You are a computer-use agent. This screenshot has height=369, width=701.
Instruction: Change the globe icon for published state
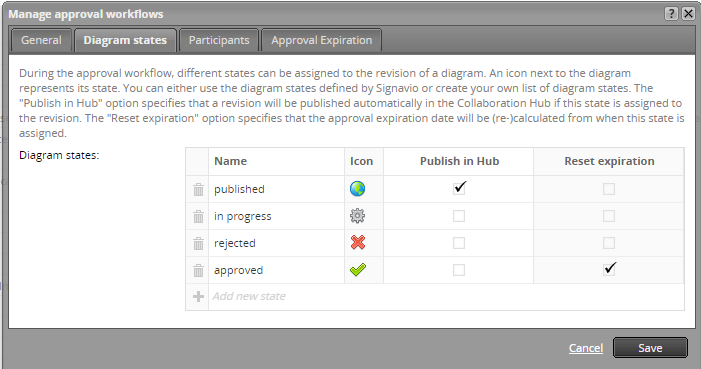click(357, 189)
